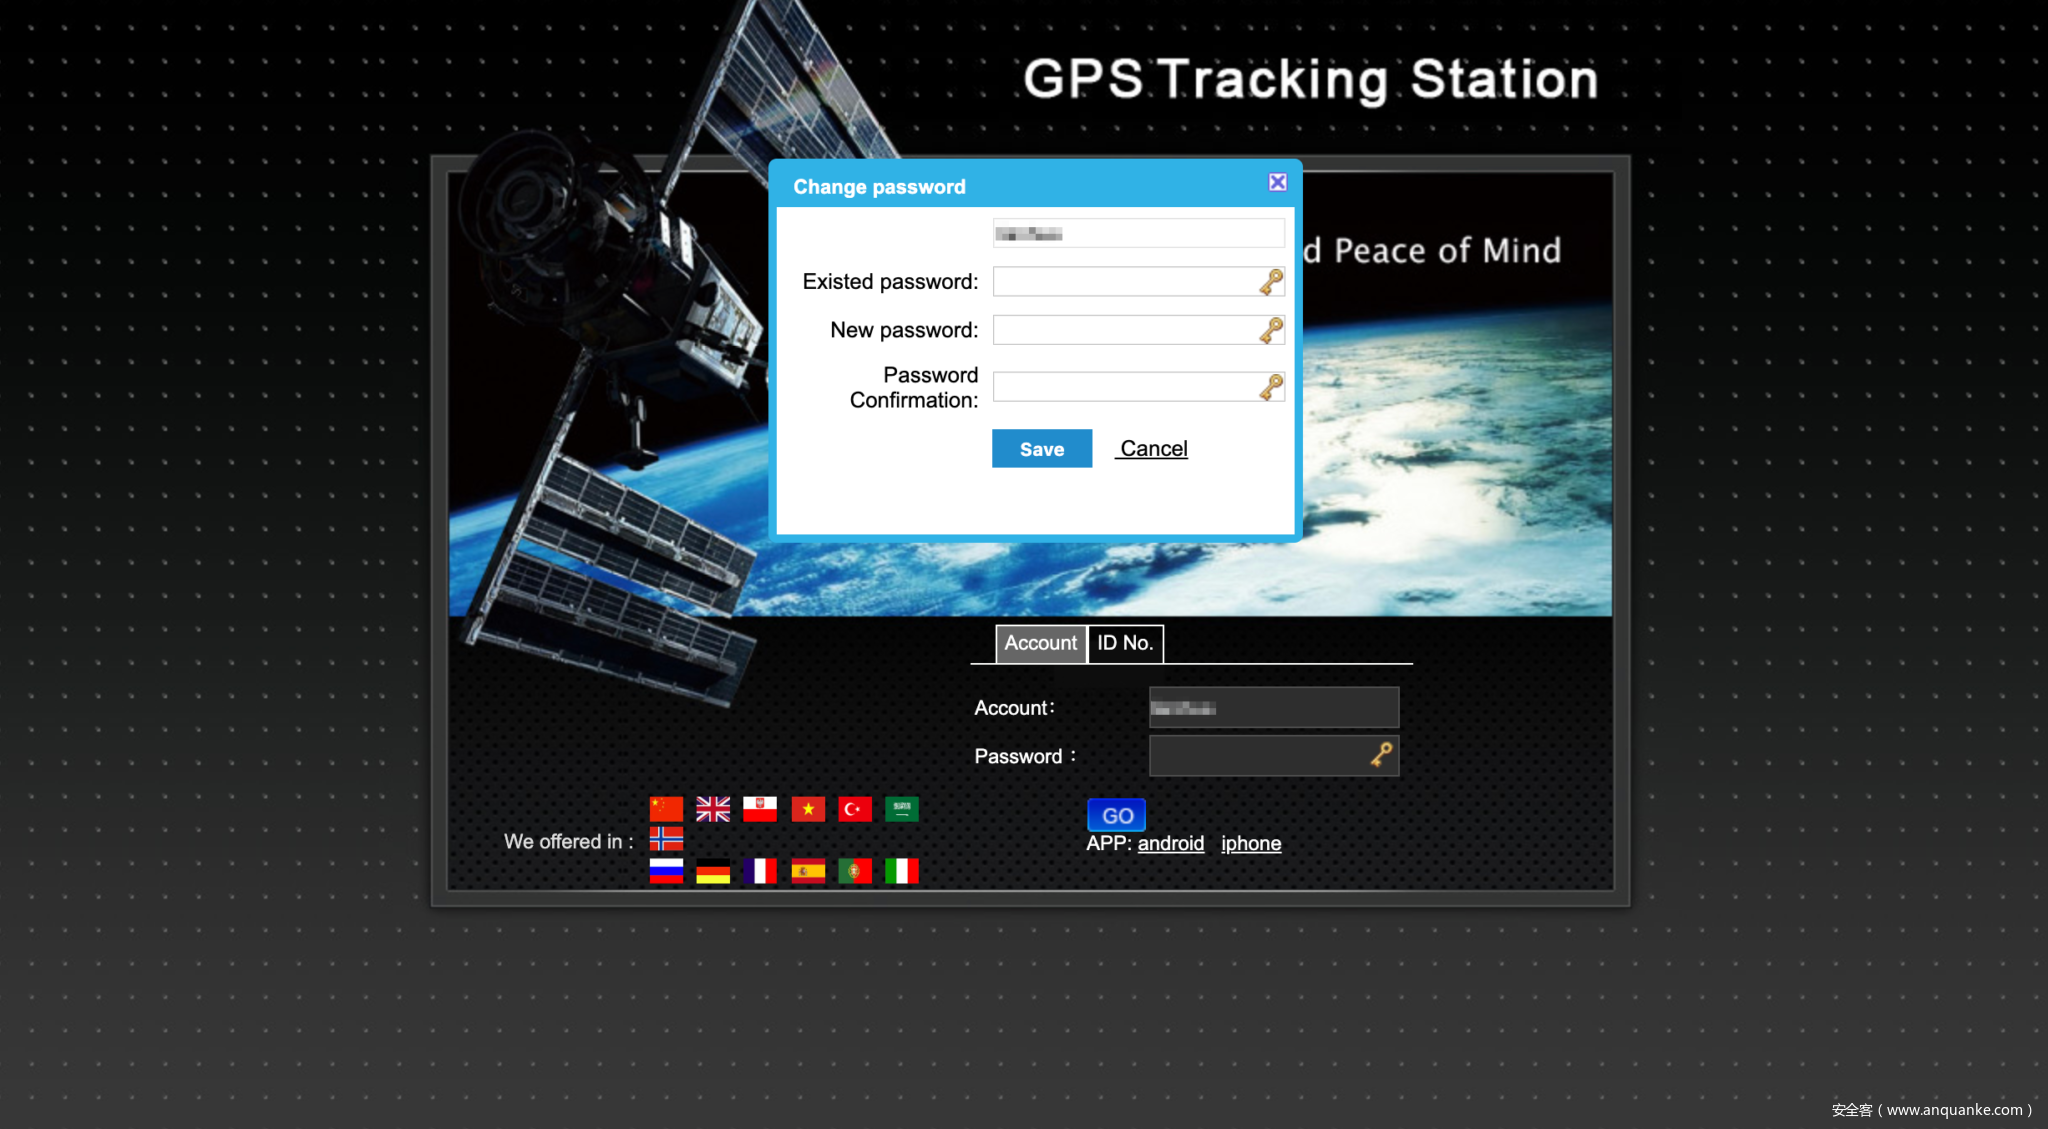The height and width of the screenshot is (1129, 2048).
Task: Select the Account login tab
Action: pyautogui.click(x=1040, y=643)
